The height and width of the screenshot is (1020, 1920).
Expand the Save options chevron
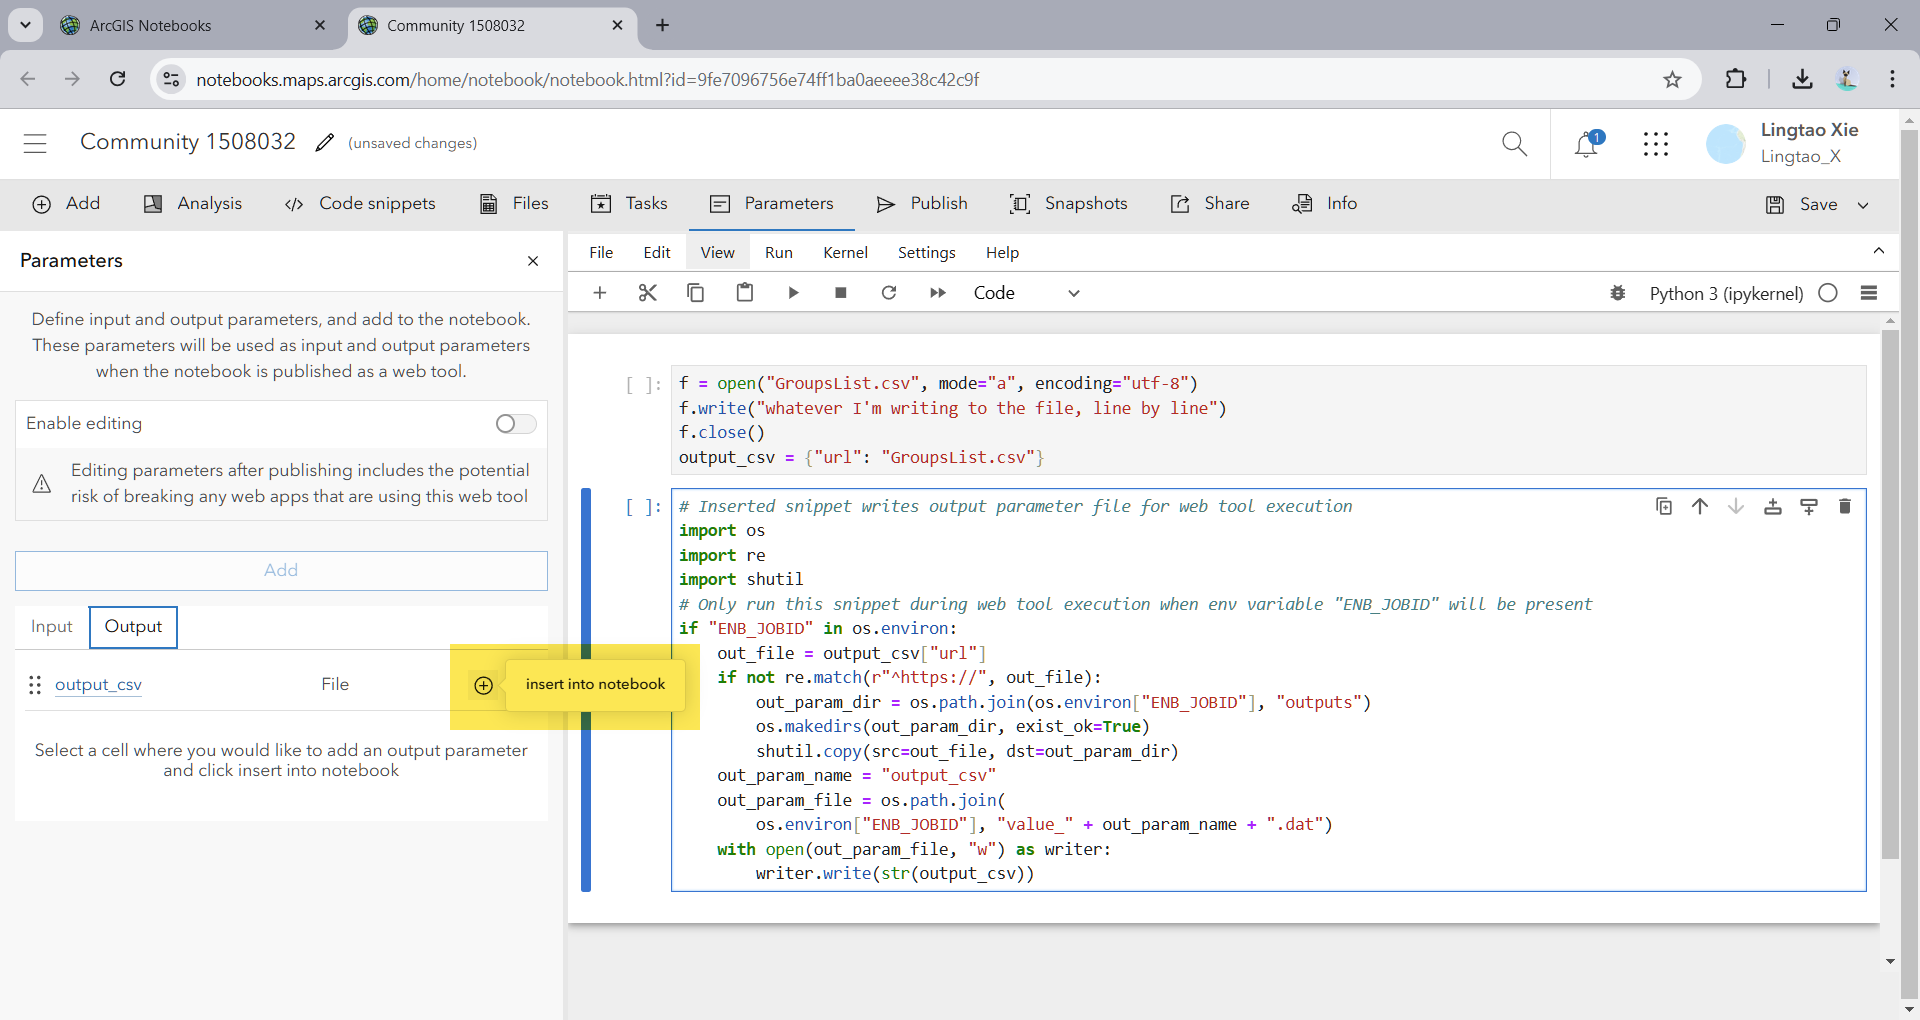[1863, 204]
